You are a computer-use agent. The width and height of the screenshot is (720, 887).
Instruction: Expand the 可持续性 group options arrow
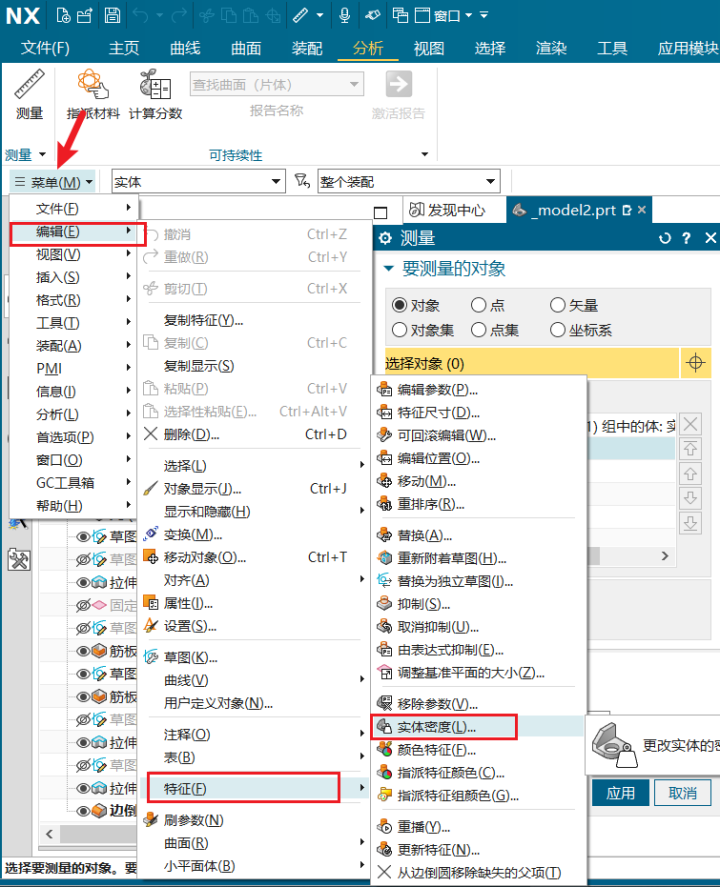coord(425,154)
